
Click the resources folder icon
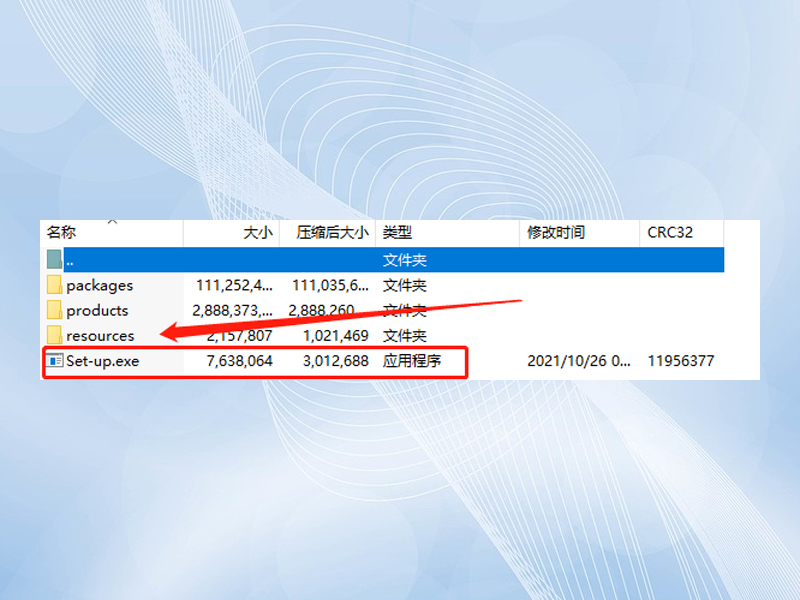[54, 335]
